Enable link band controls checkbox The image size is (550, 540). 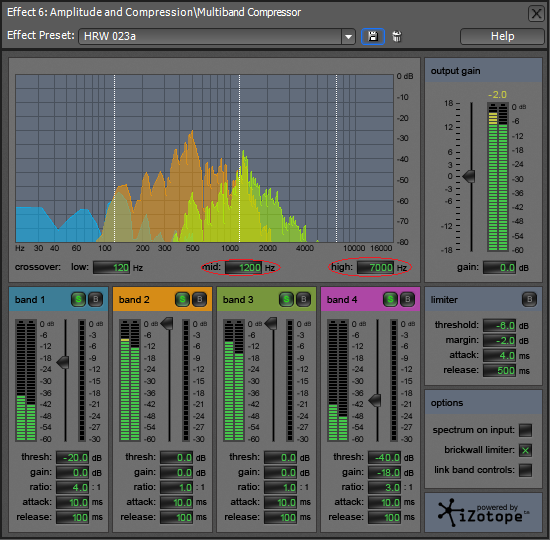(x=525, y=470)
